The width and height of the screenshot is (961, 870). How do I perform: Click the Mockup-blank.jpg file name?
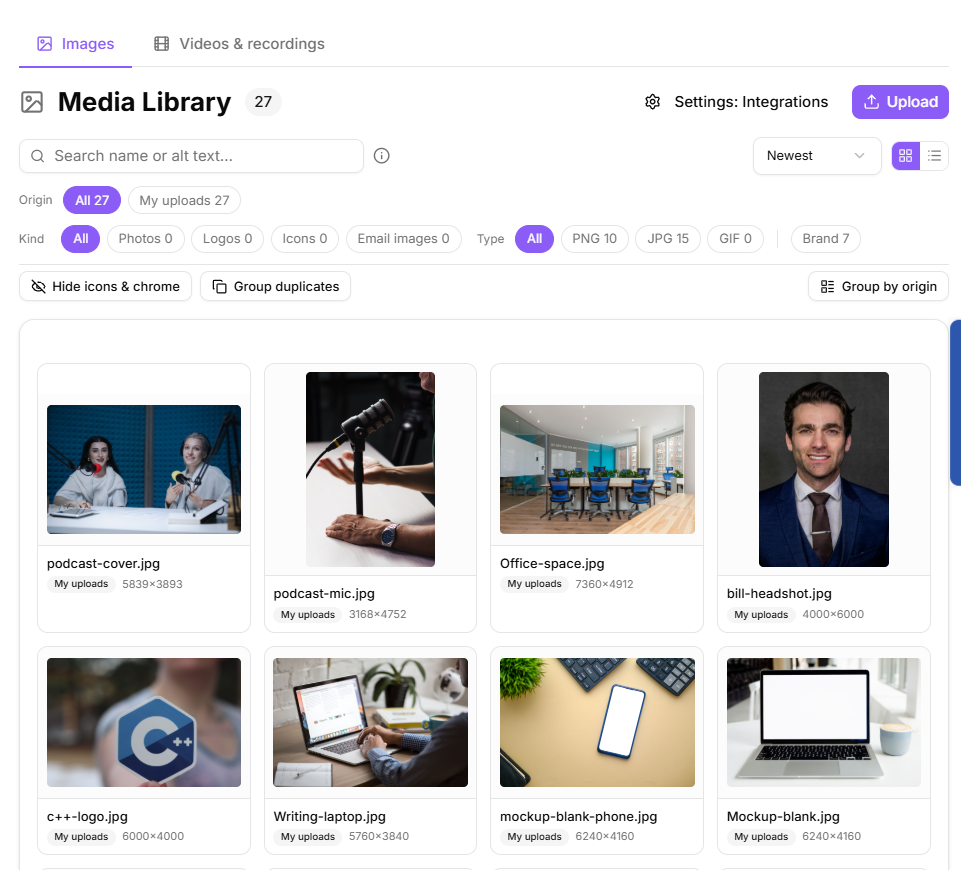[783, 817]
